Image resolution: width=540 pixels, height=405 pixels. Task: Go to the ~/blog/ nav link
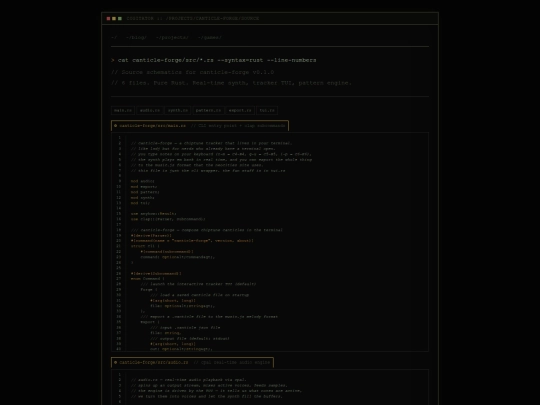click(x=136, y=37)
